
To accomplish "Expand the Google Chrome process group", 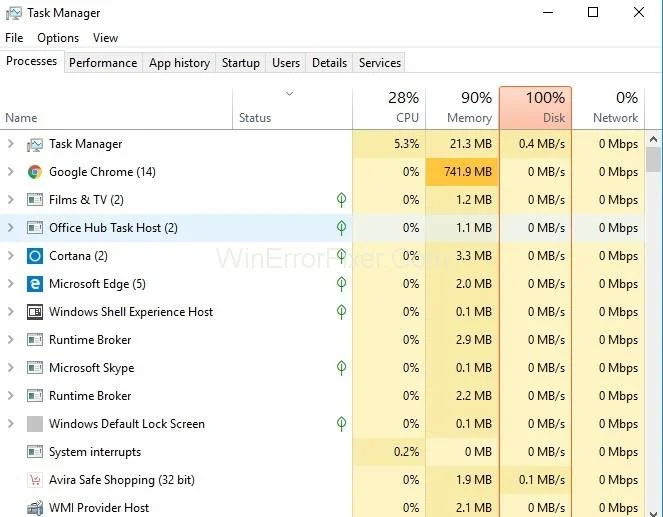I will coord(10,172).
